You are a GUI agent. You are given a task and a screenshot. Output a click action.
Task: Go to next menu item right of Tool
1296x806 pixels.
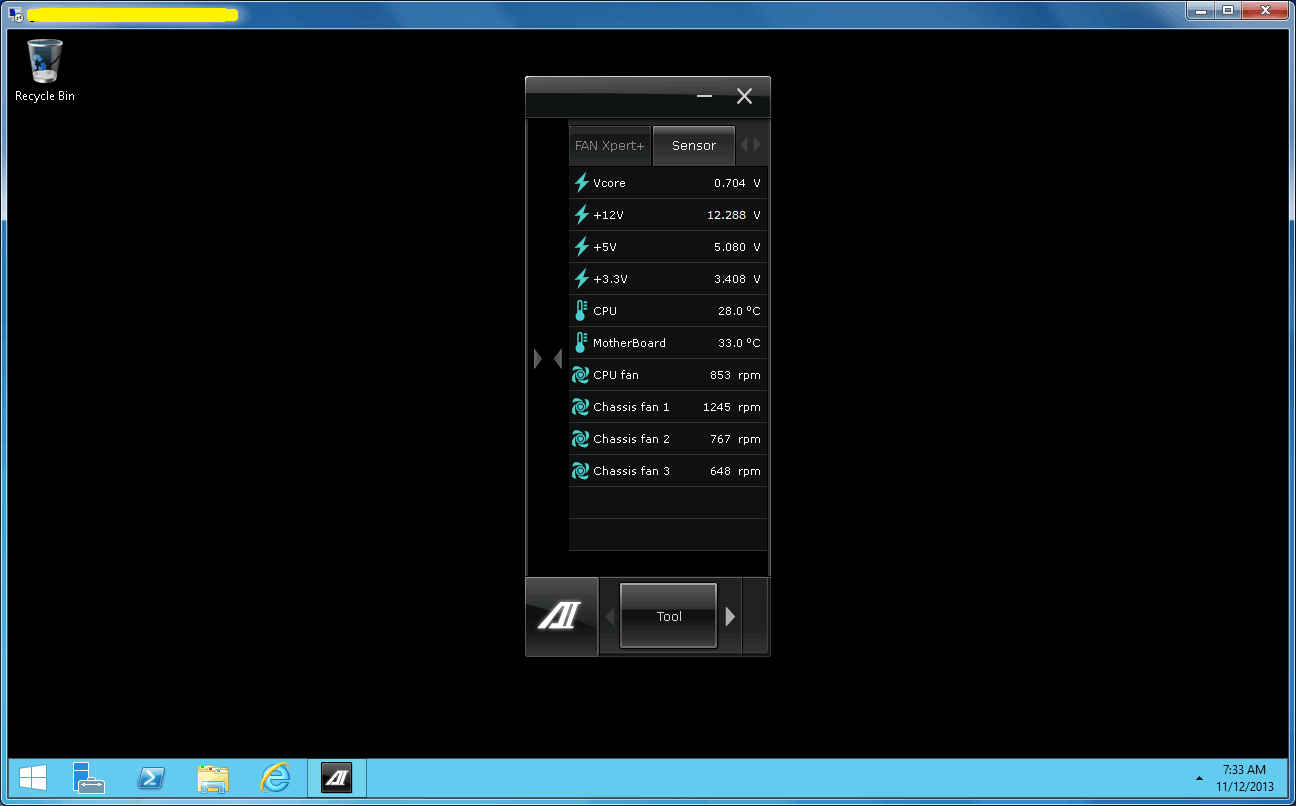(730, 616)
